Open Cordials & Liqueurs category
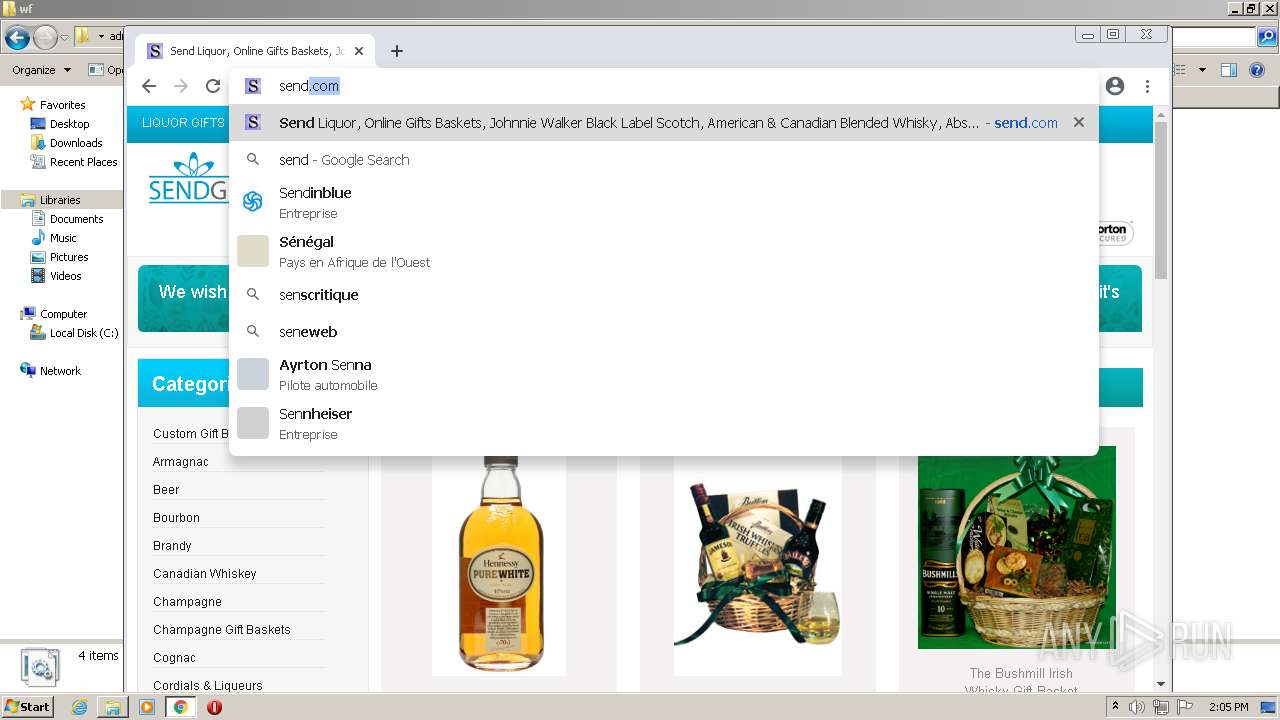 208,686
